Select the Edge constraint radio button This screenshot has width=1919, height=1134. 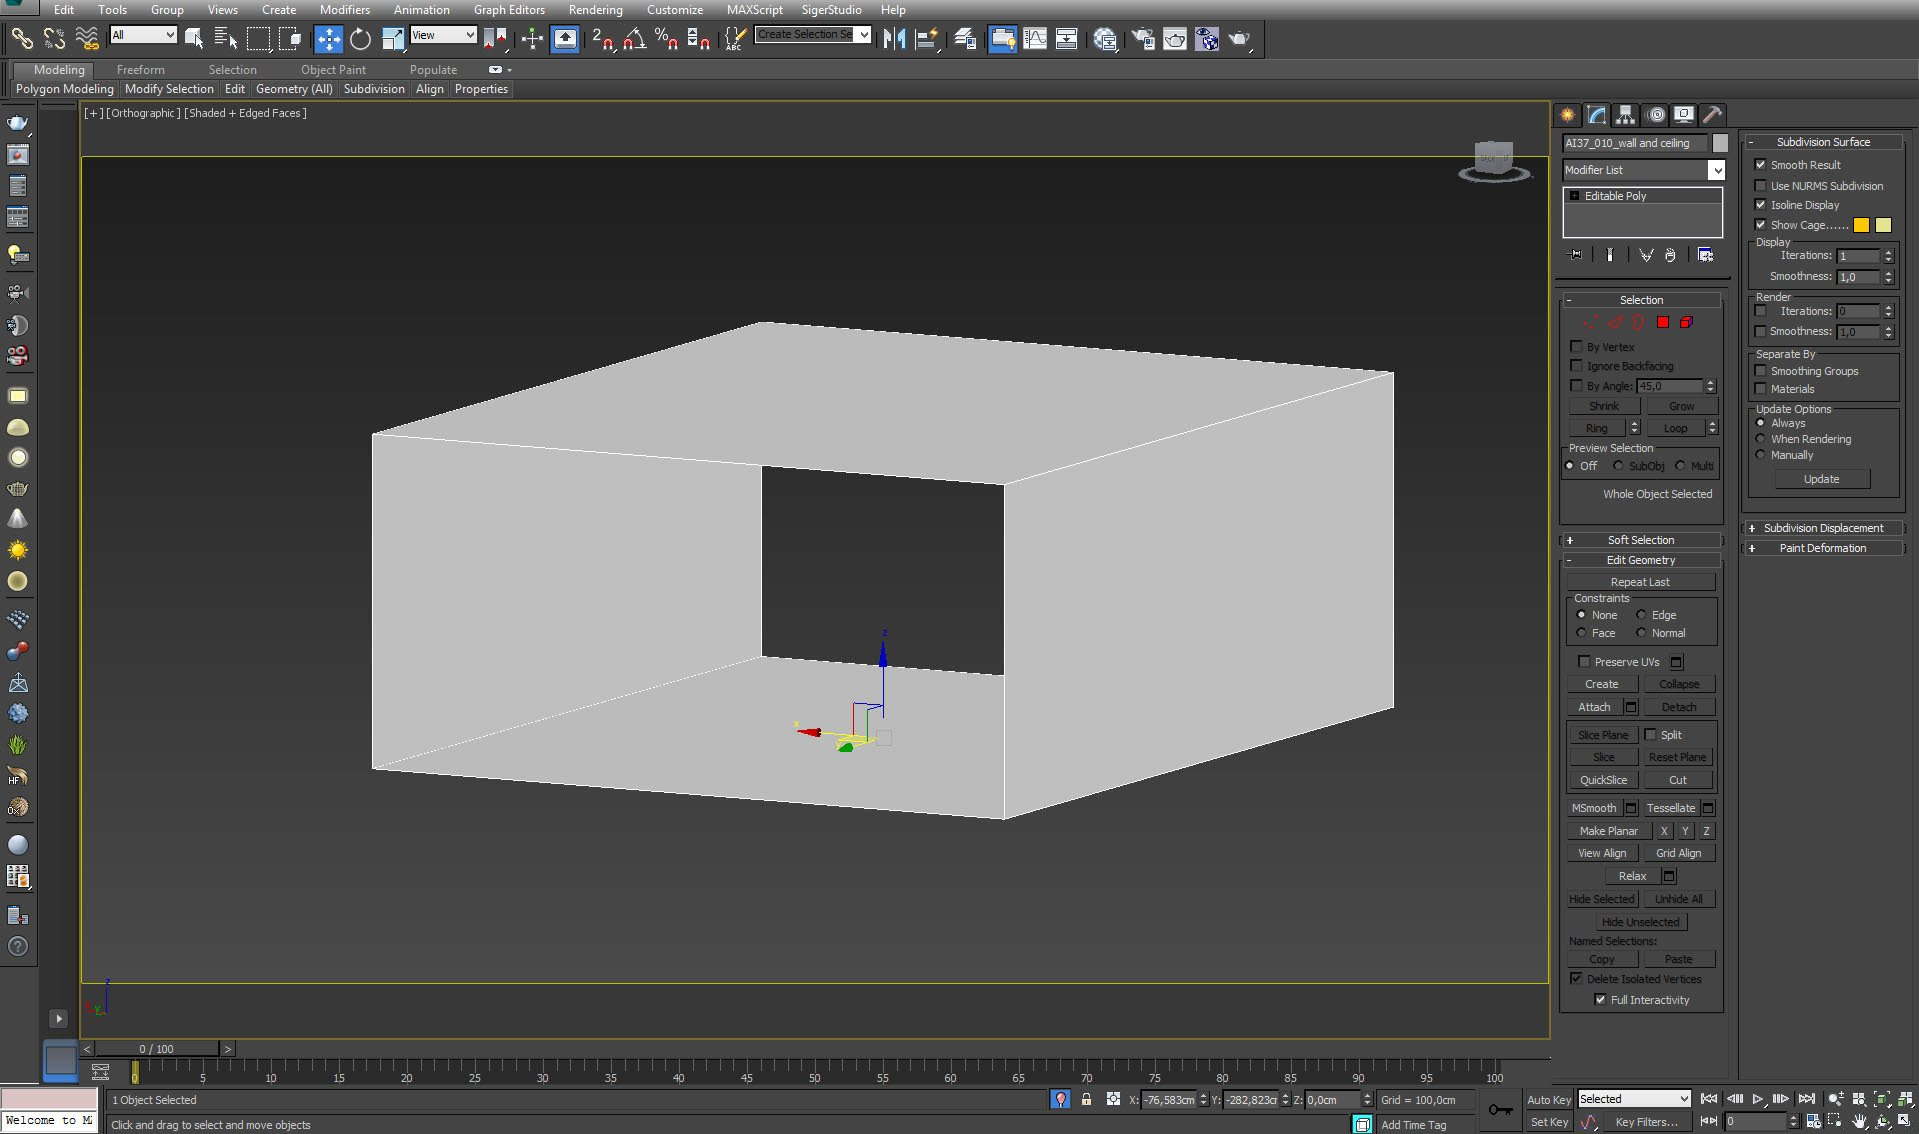1641,615
